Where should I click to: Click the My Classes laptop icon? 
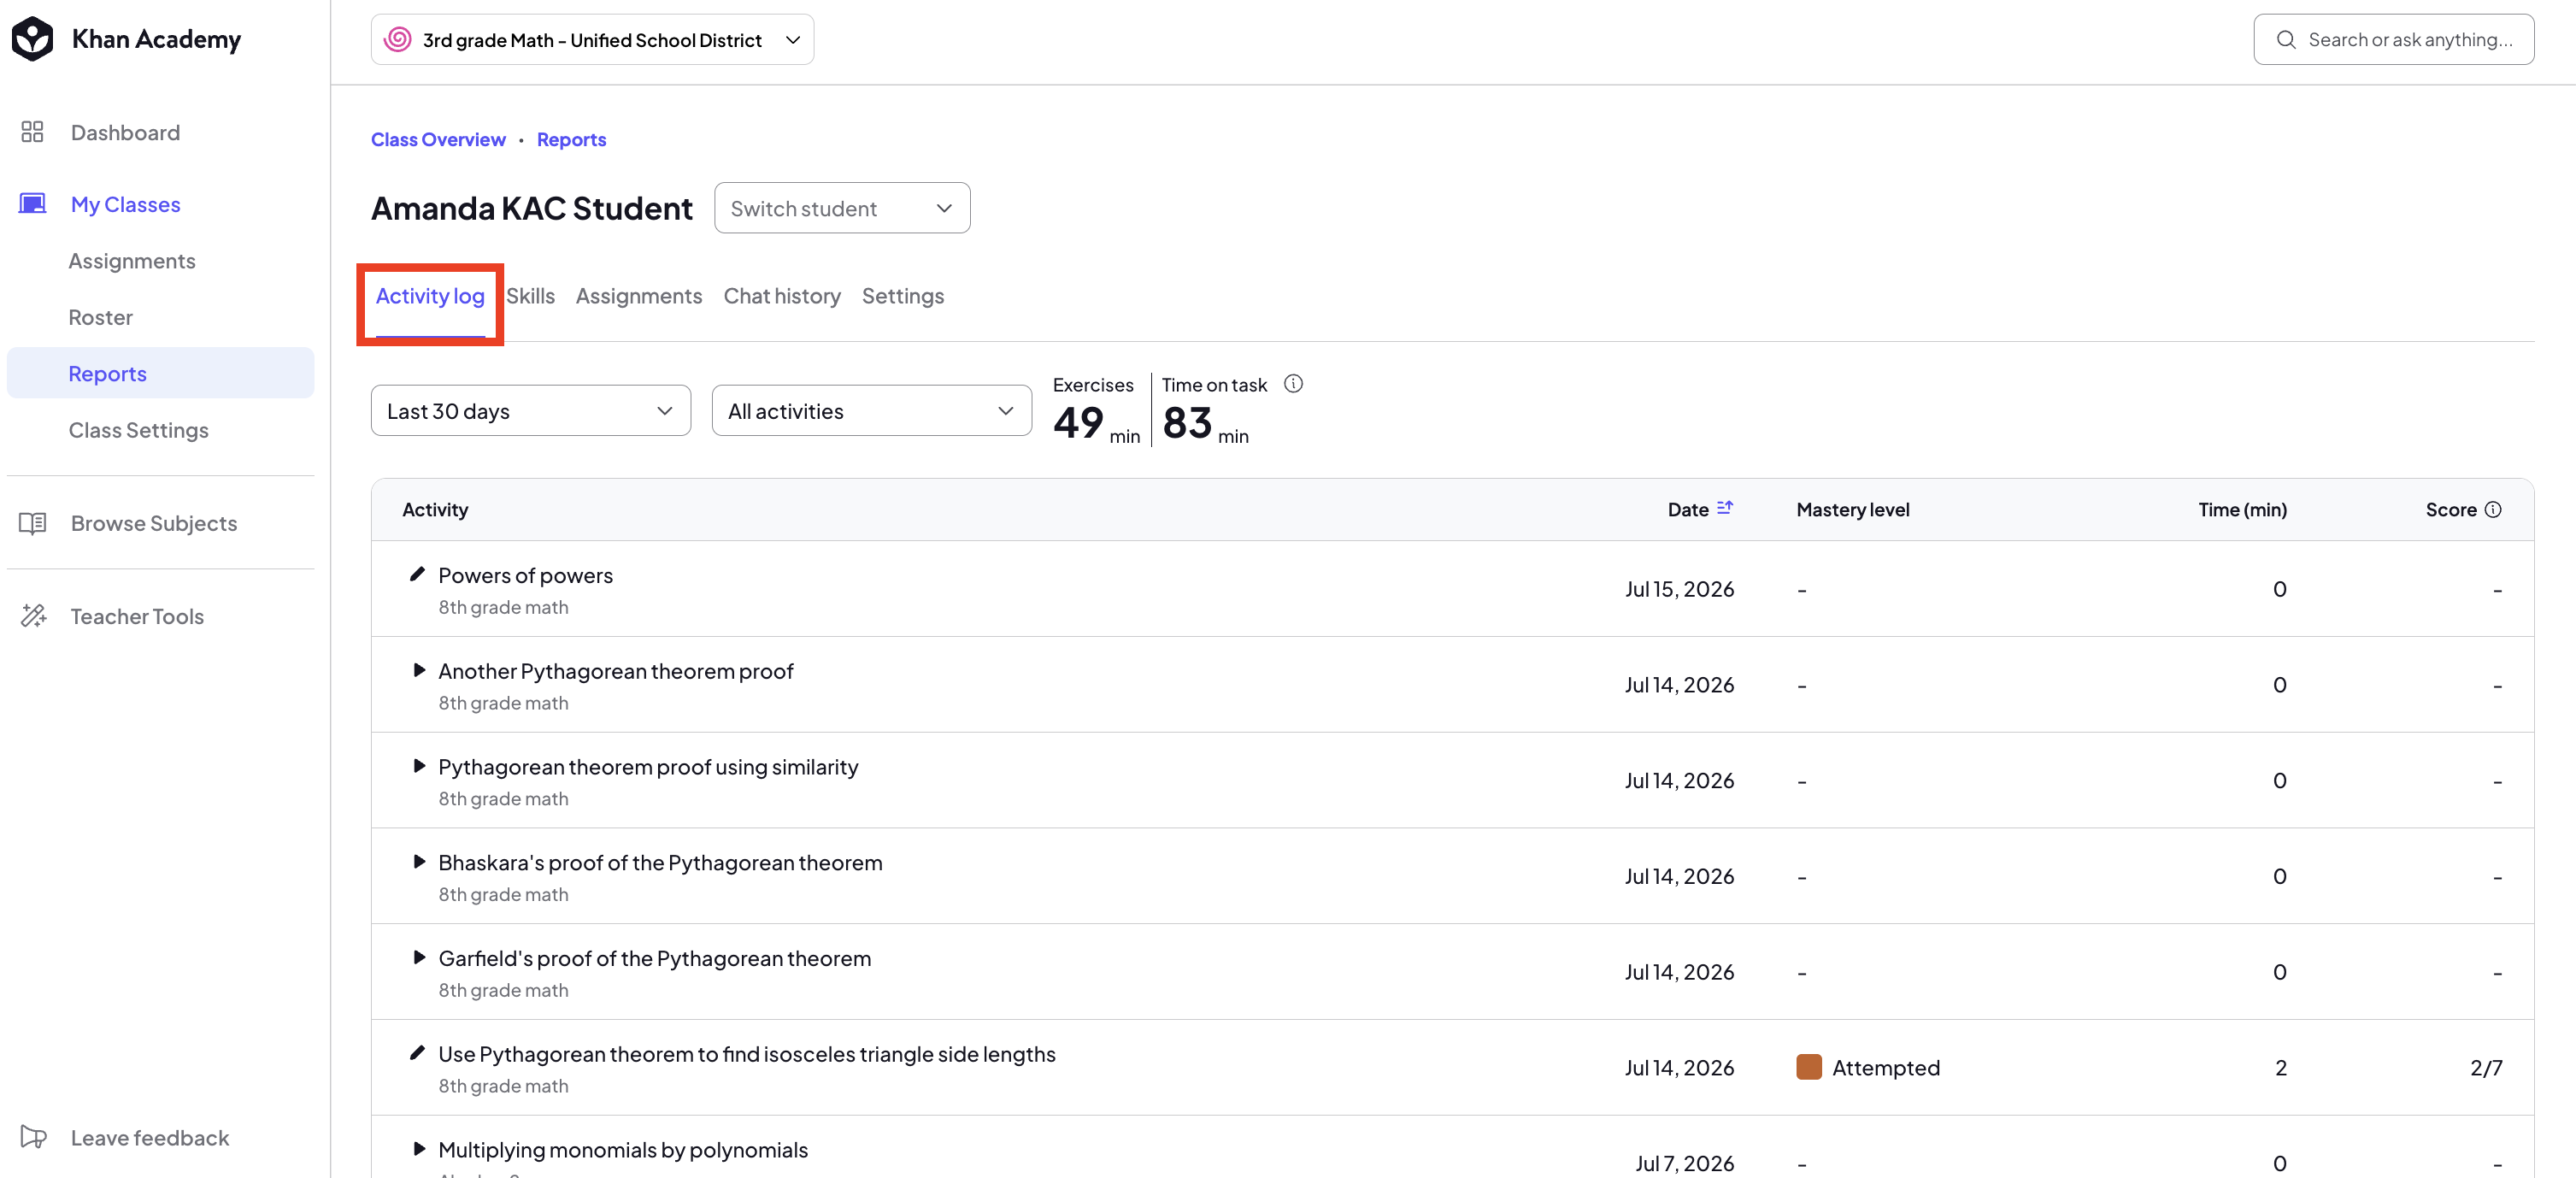click(32, 204)
